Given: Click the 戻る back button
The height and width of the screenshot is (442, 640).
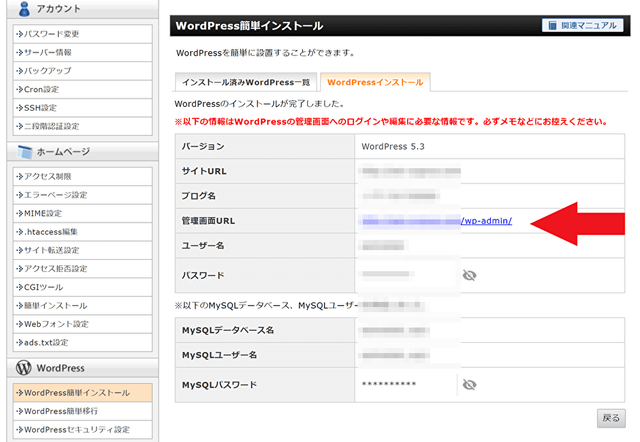Looking at the screenshot, I should (611, 418).
